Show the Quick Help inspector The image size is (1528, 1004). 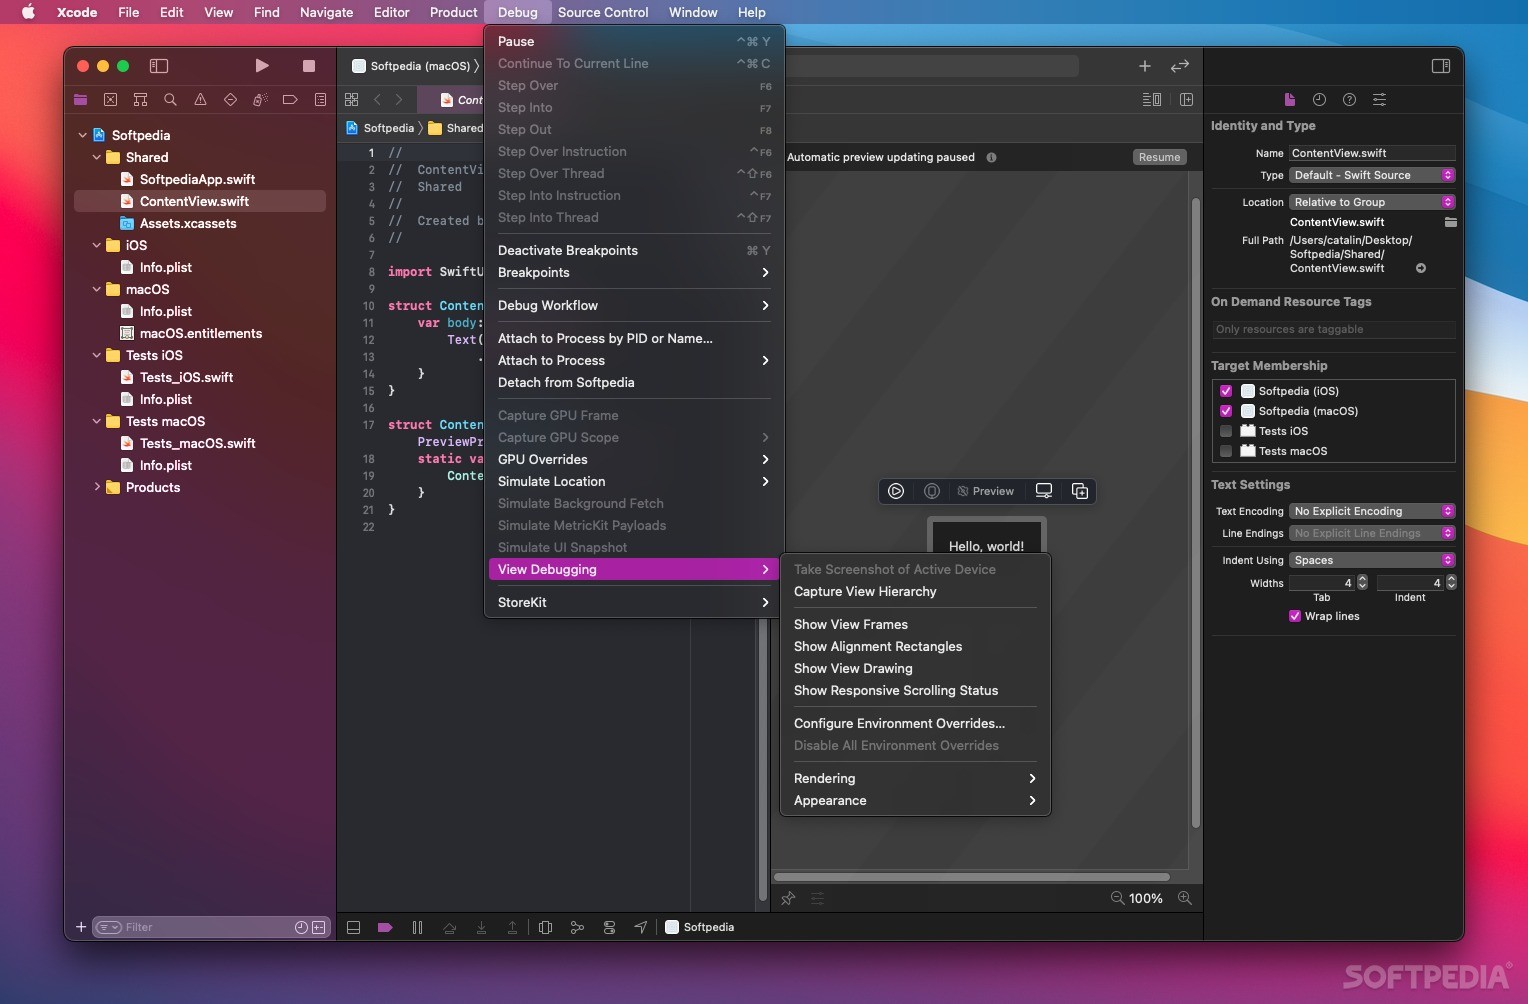coord(1349,100)
